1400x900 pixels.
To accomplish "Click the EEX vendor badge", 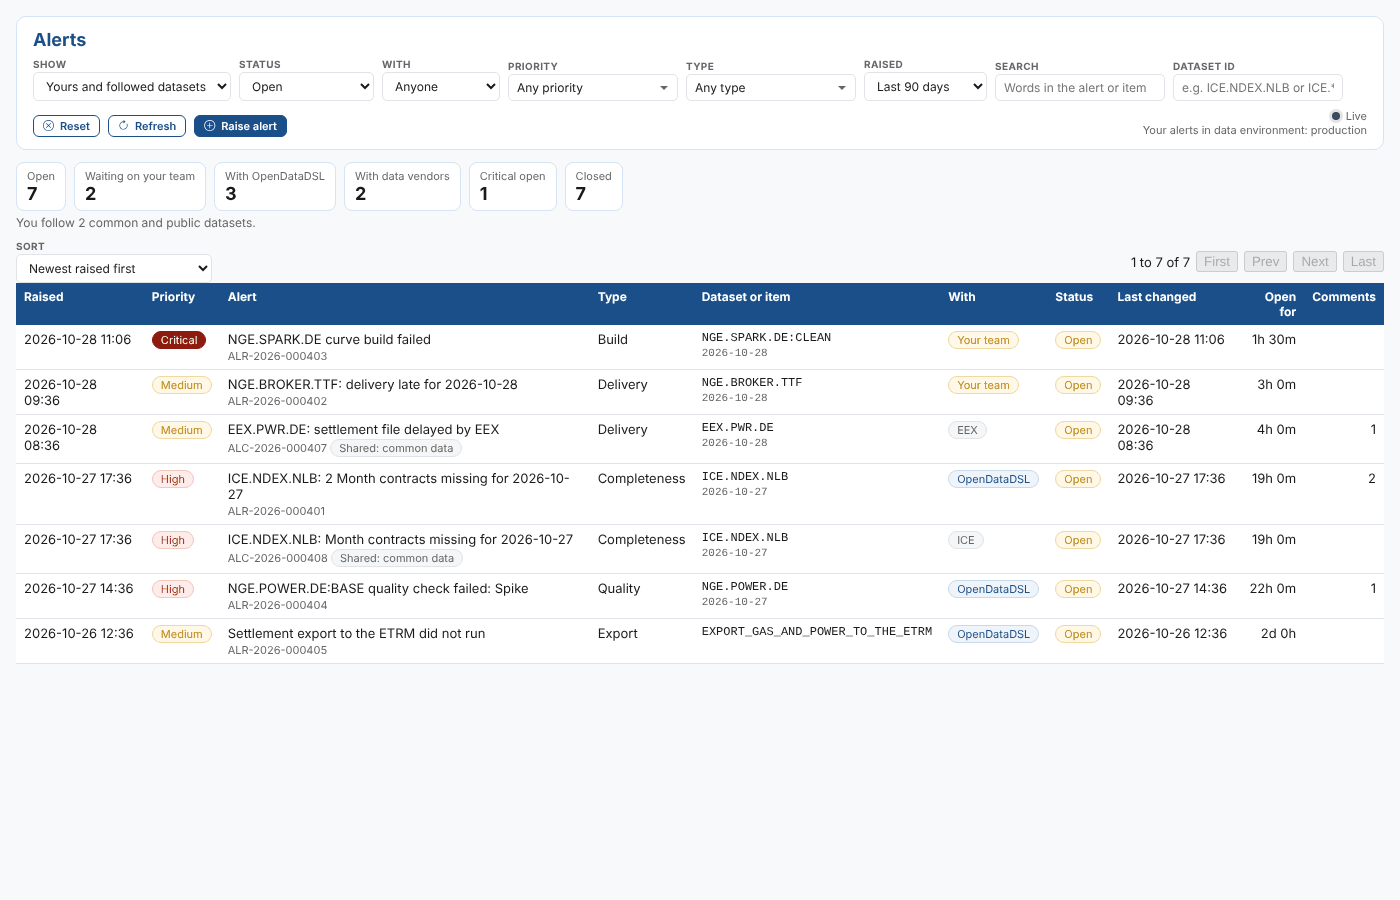I will 967,430.
